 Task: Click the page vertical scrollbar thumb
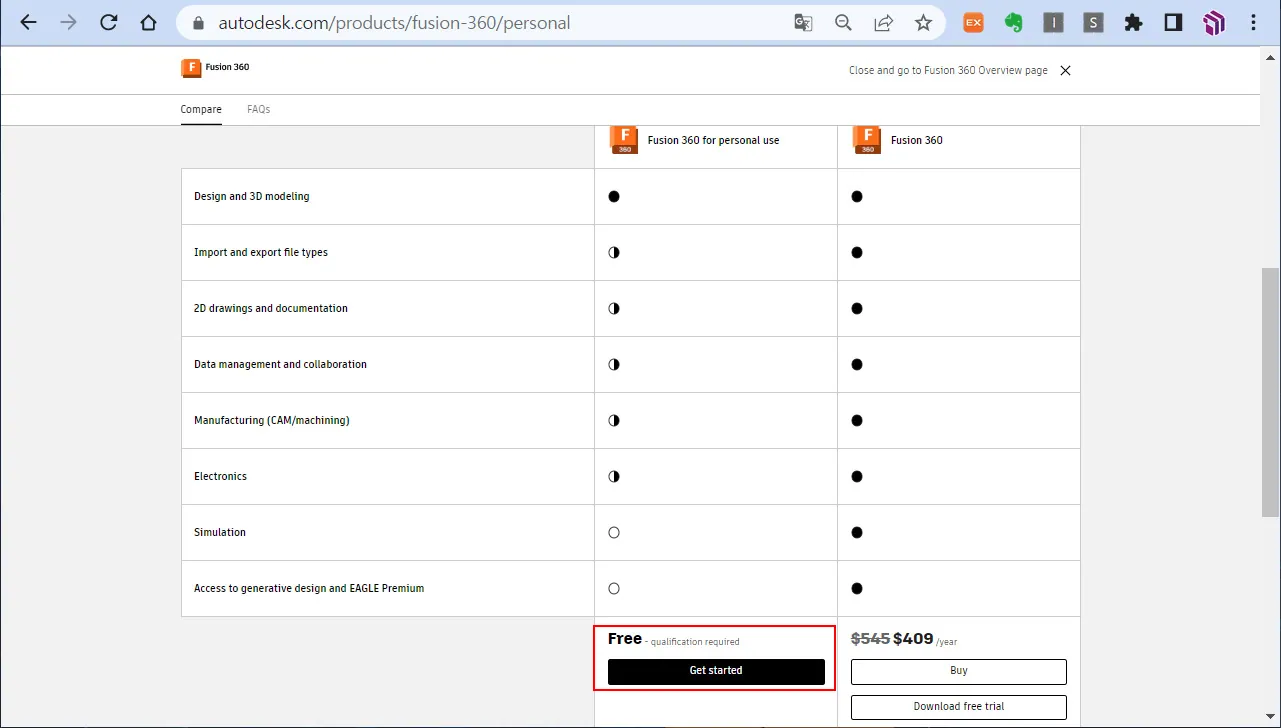pos(1270,392)
